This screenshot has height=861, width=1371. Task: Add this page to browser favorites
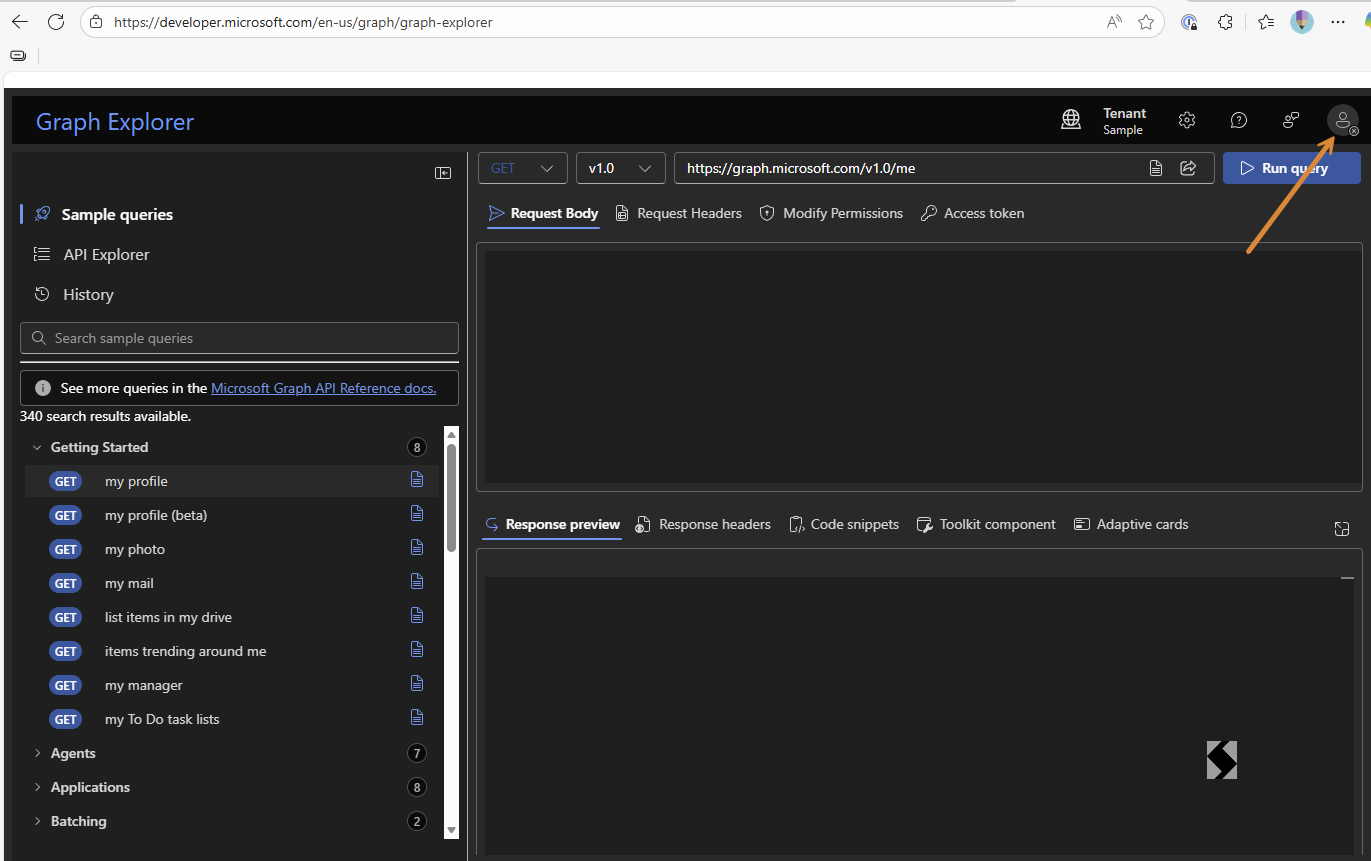coord(1146,22)
